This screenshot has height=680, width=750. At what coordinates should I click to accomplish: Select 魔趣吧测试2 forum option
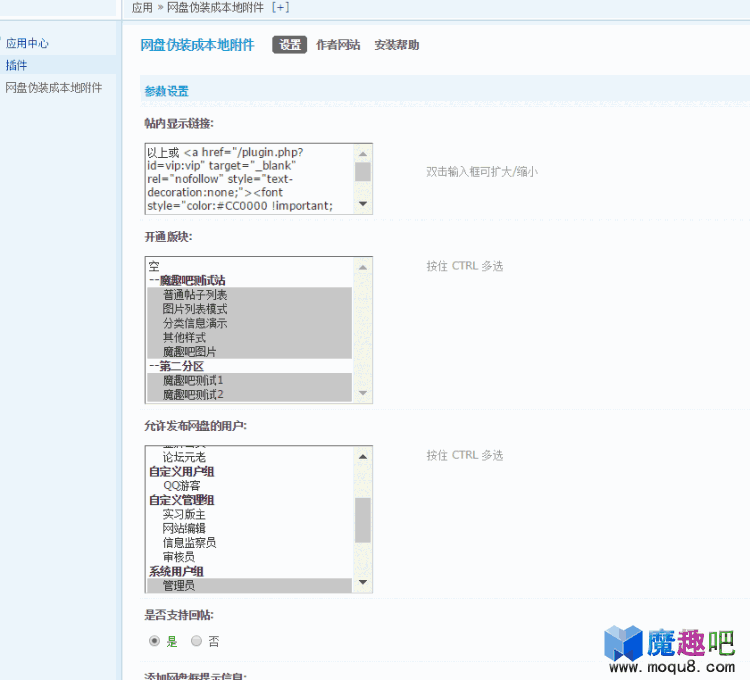click(249, 395)
